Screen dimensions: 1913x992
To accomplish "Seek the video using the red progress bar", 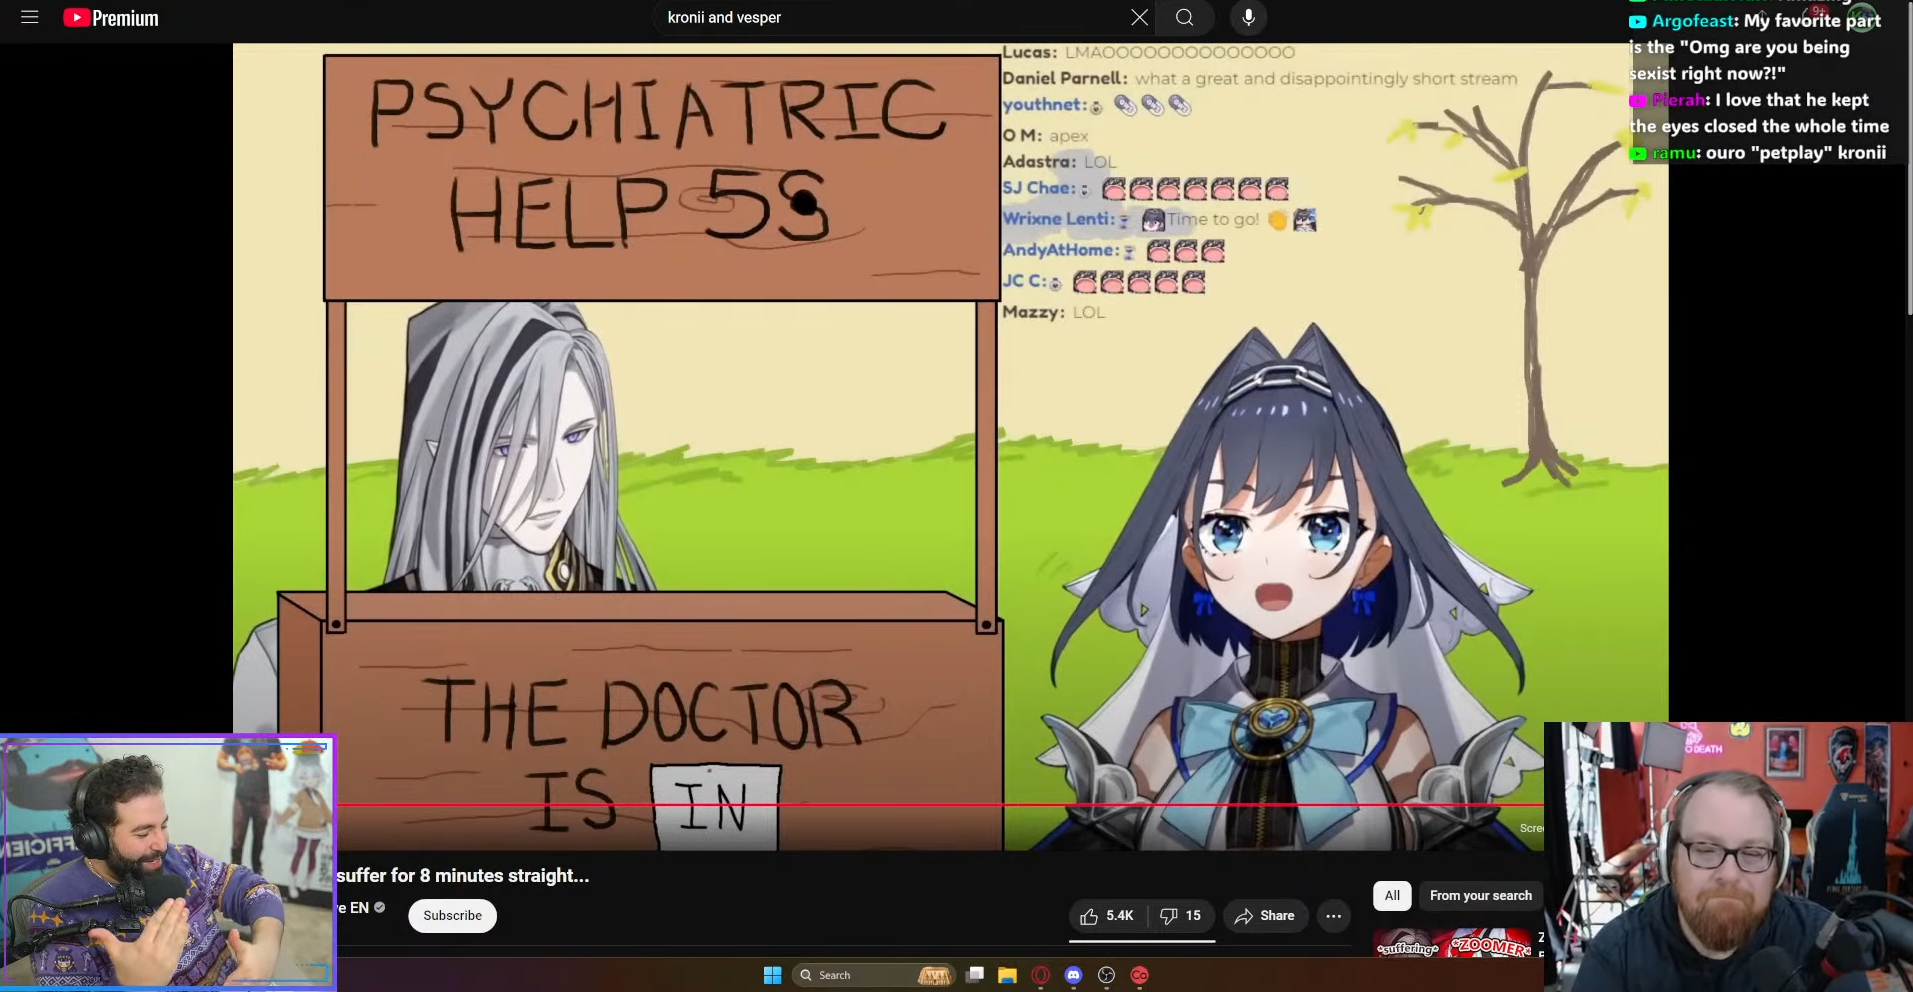I will [x=940, y=805].
